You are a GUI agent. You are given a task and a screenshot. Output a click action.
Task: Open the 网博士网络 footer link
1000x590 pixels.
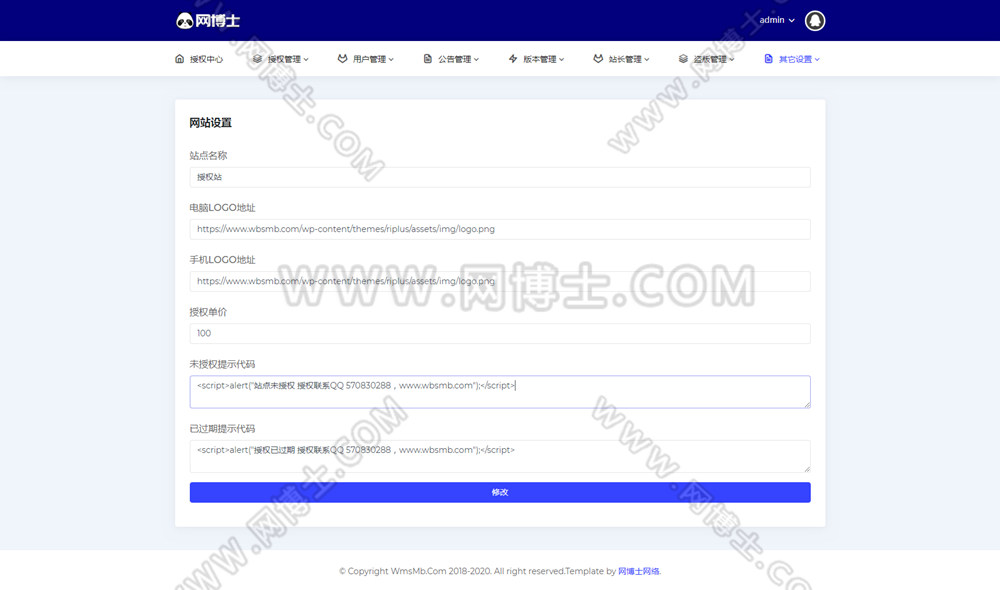[638, 571]
